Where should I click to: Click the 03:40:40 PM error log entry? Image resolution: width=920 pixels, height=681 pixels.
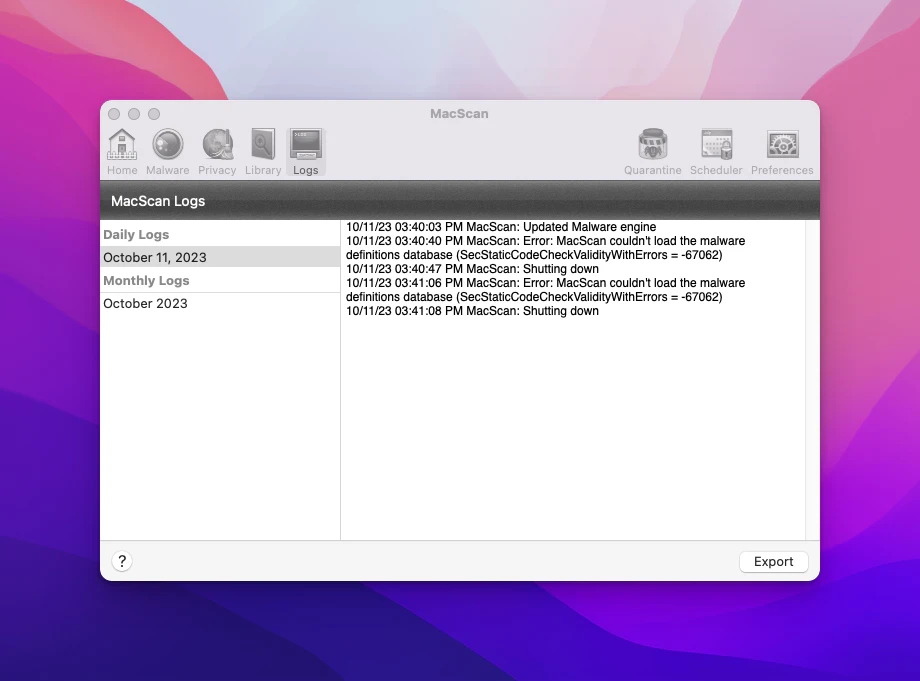pyautogui.click(x=545, y=248)
